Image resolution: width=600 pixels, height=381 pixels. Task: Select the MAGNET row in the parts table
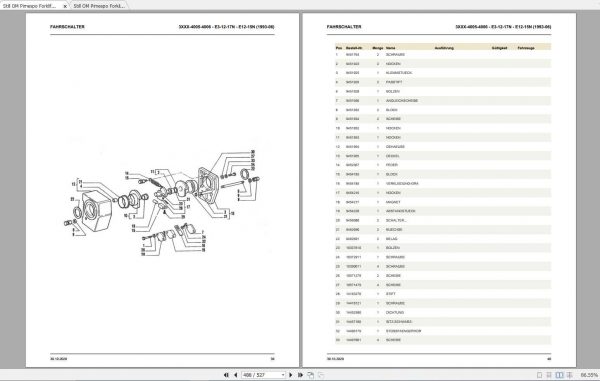(x=443, y=202)
